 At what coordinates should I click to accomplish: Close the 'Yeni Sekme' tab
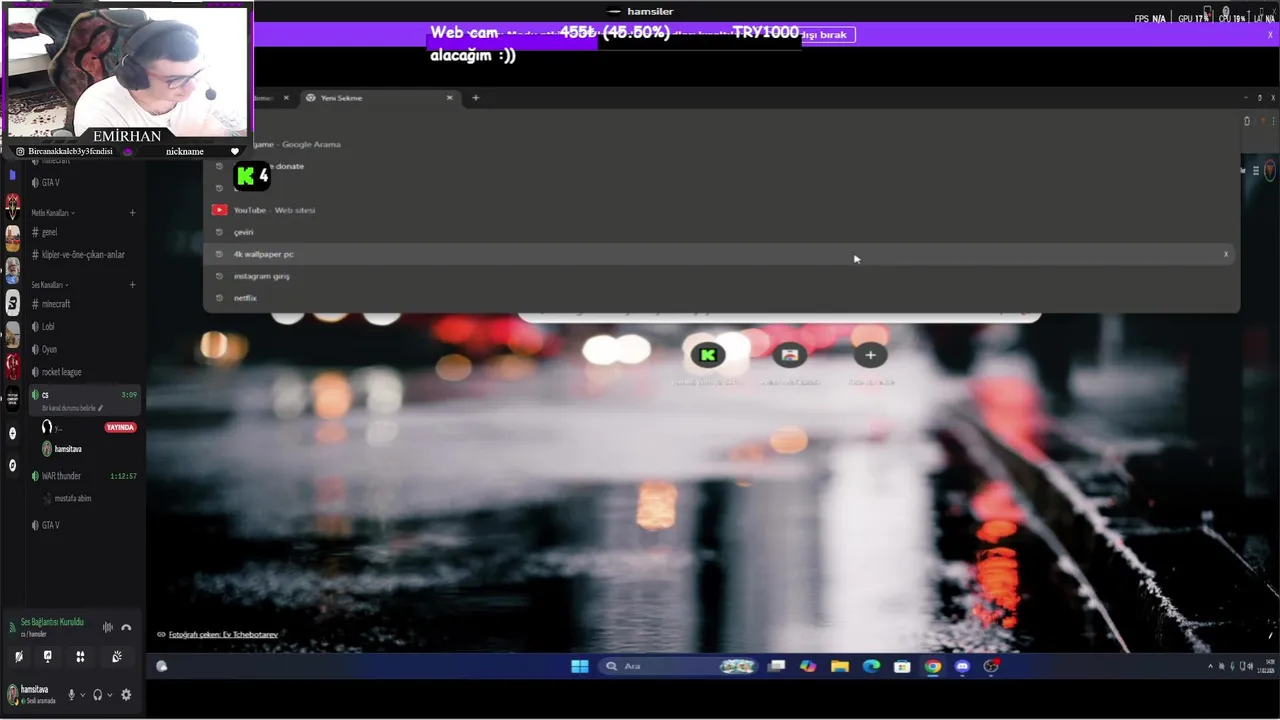pyautogui.click(x=449, y=98)
